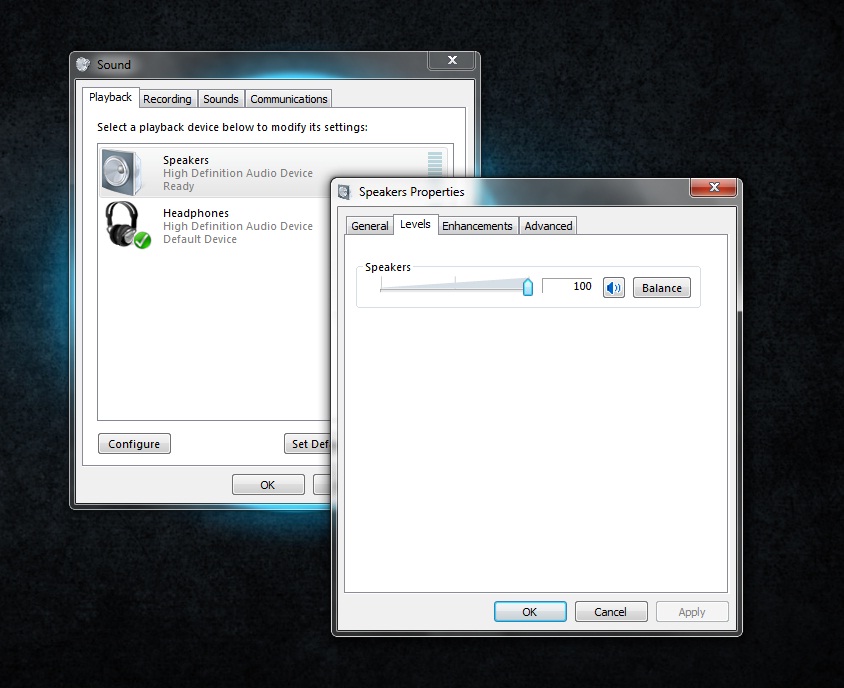Click the Speakers level meter in device list

point(435,164)
